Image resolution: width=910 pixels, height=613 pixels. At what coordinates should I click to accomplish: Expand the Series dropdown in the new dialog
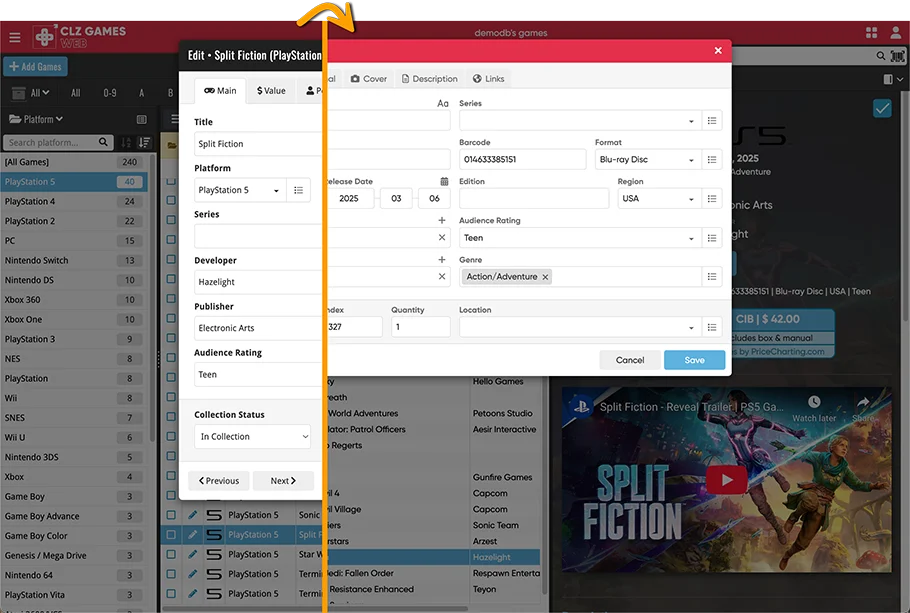pyautogui.click(x=691, y=121)
